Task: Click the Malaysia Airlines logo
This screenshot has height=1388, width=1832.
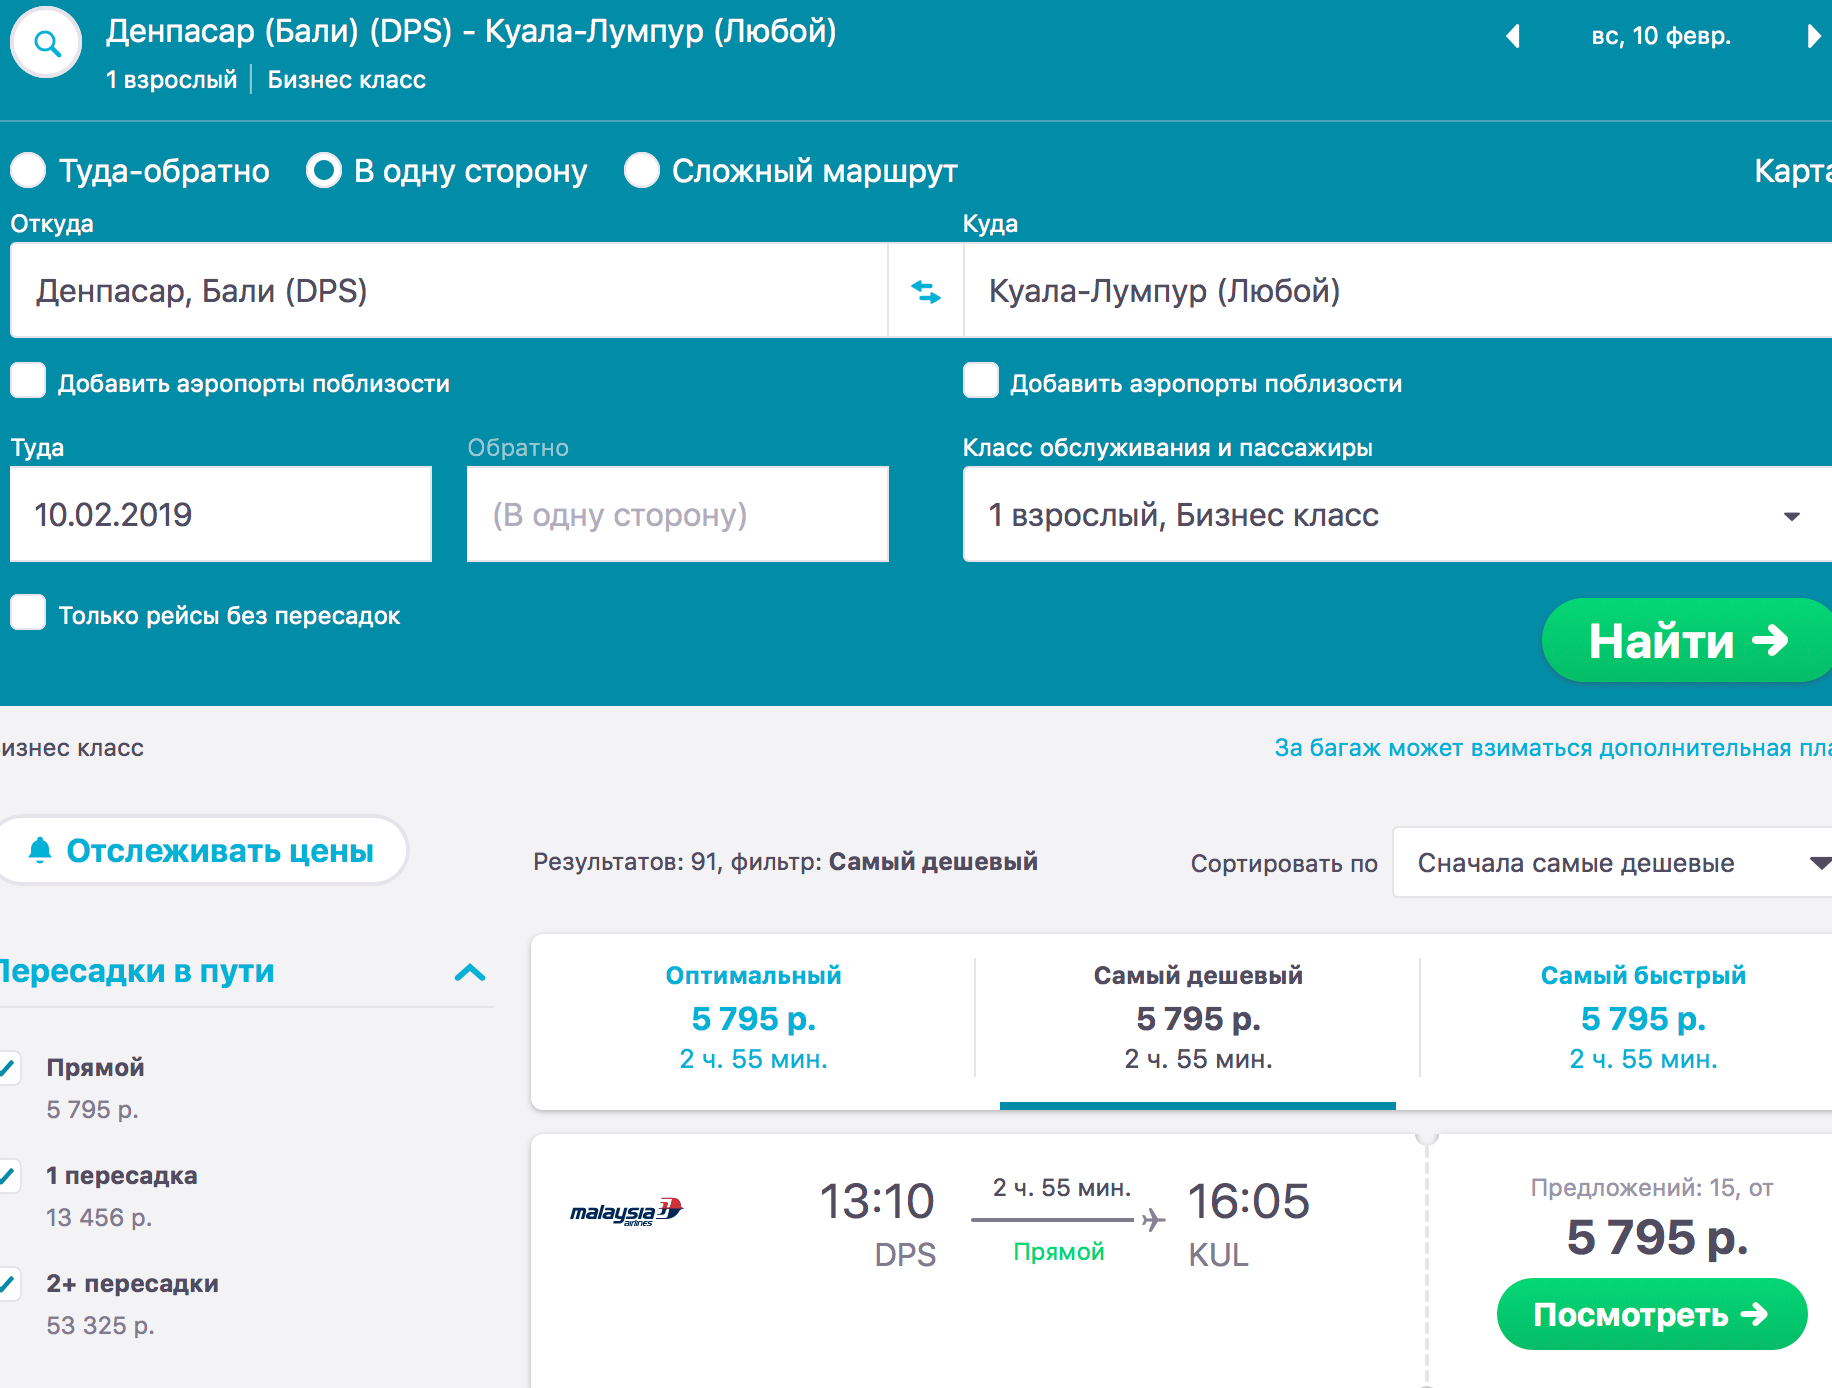Action: 626,1211
